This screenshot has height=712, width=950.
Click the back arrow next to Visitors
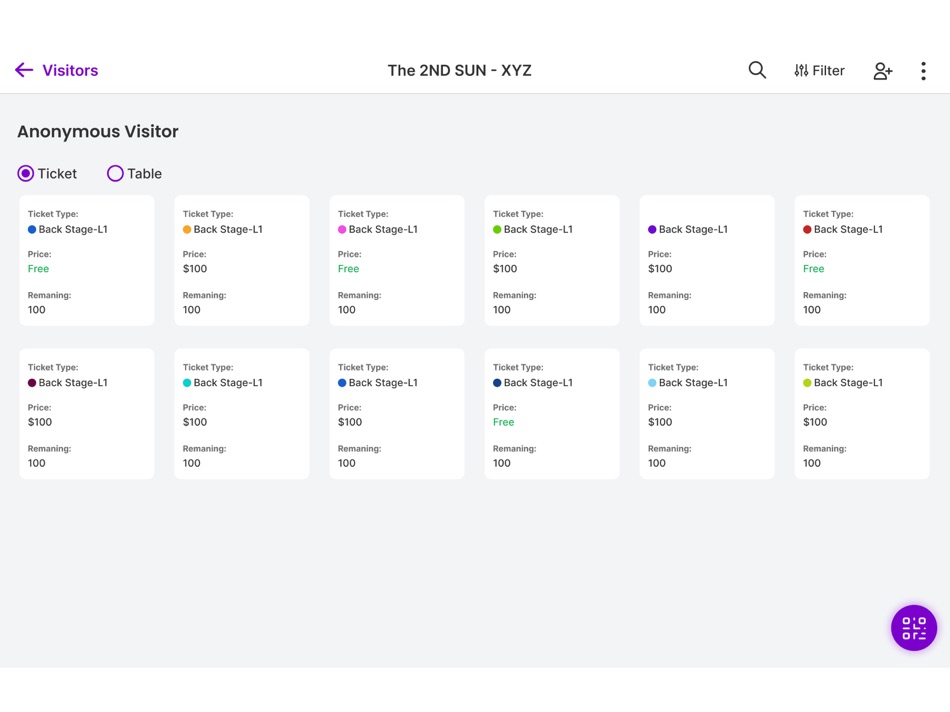24,70
